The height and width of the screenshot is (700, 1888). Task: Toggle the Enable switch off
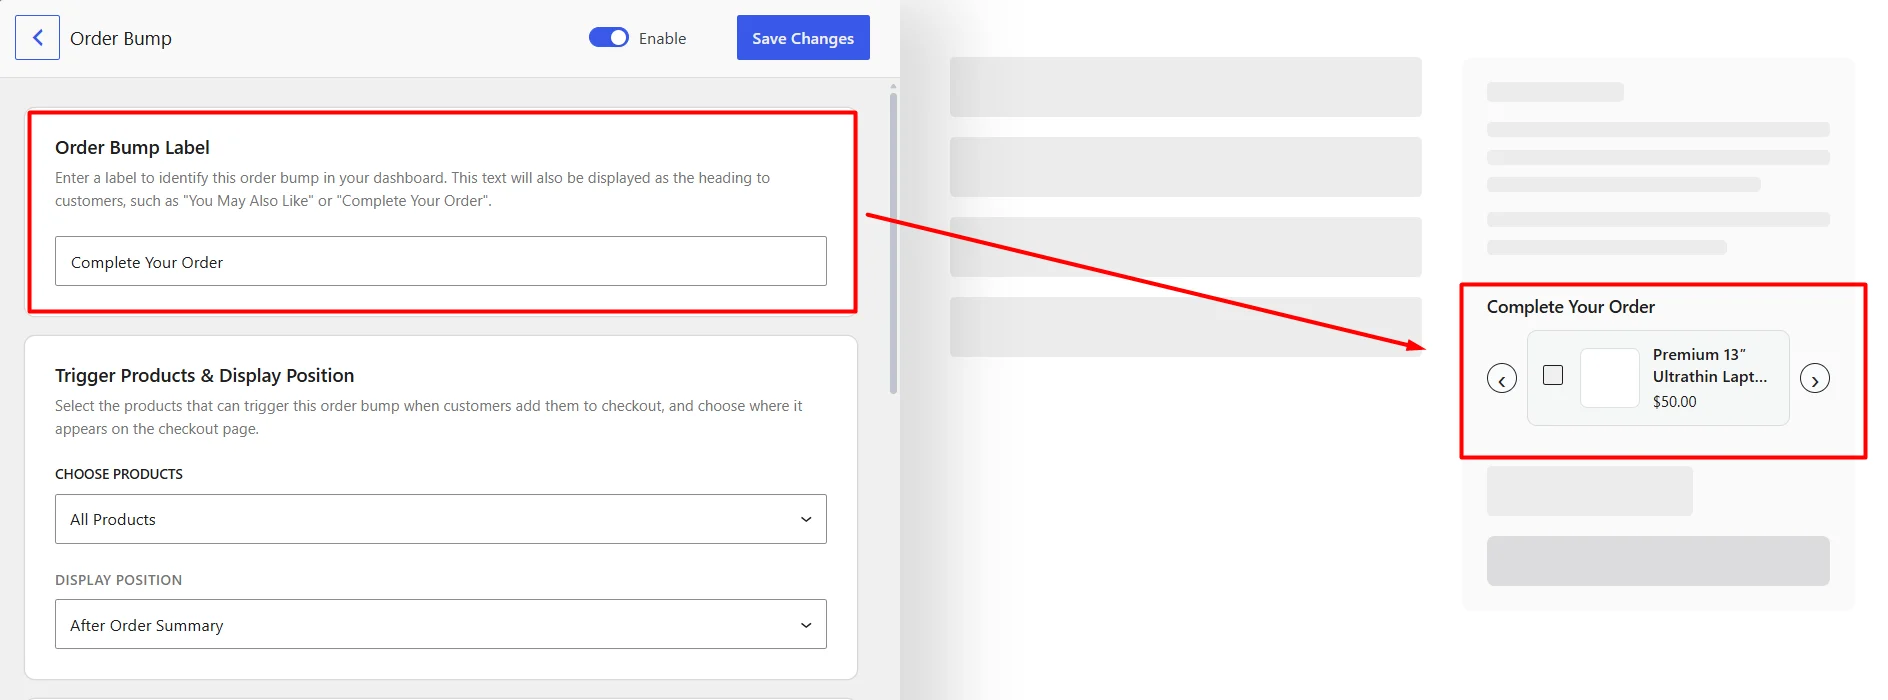pos(608,38)
